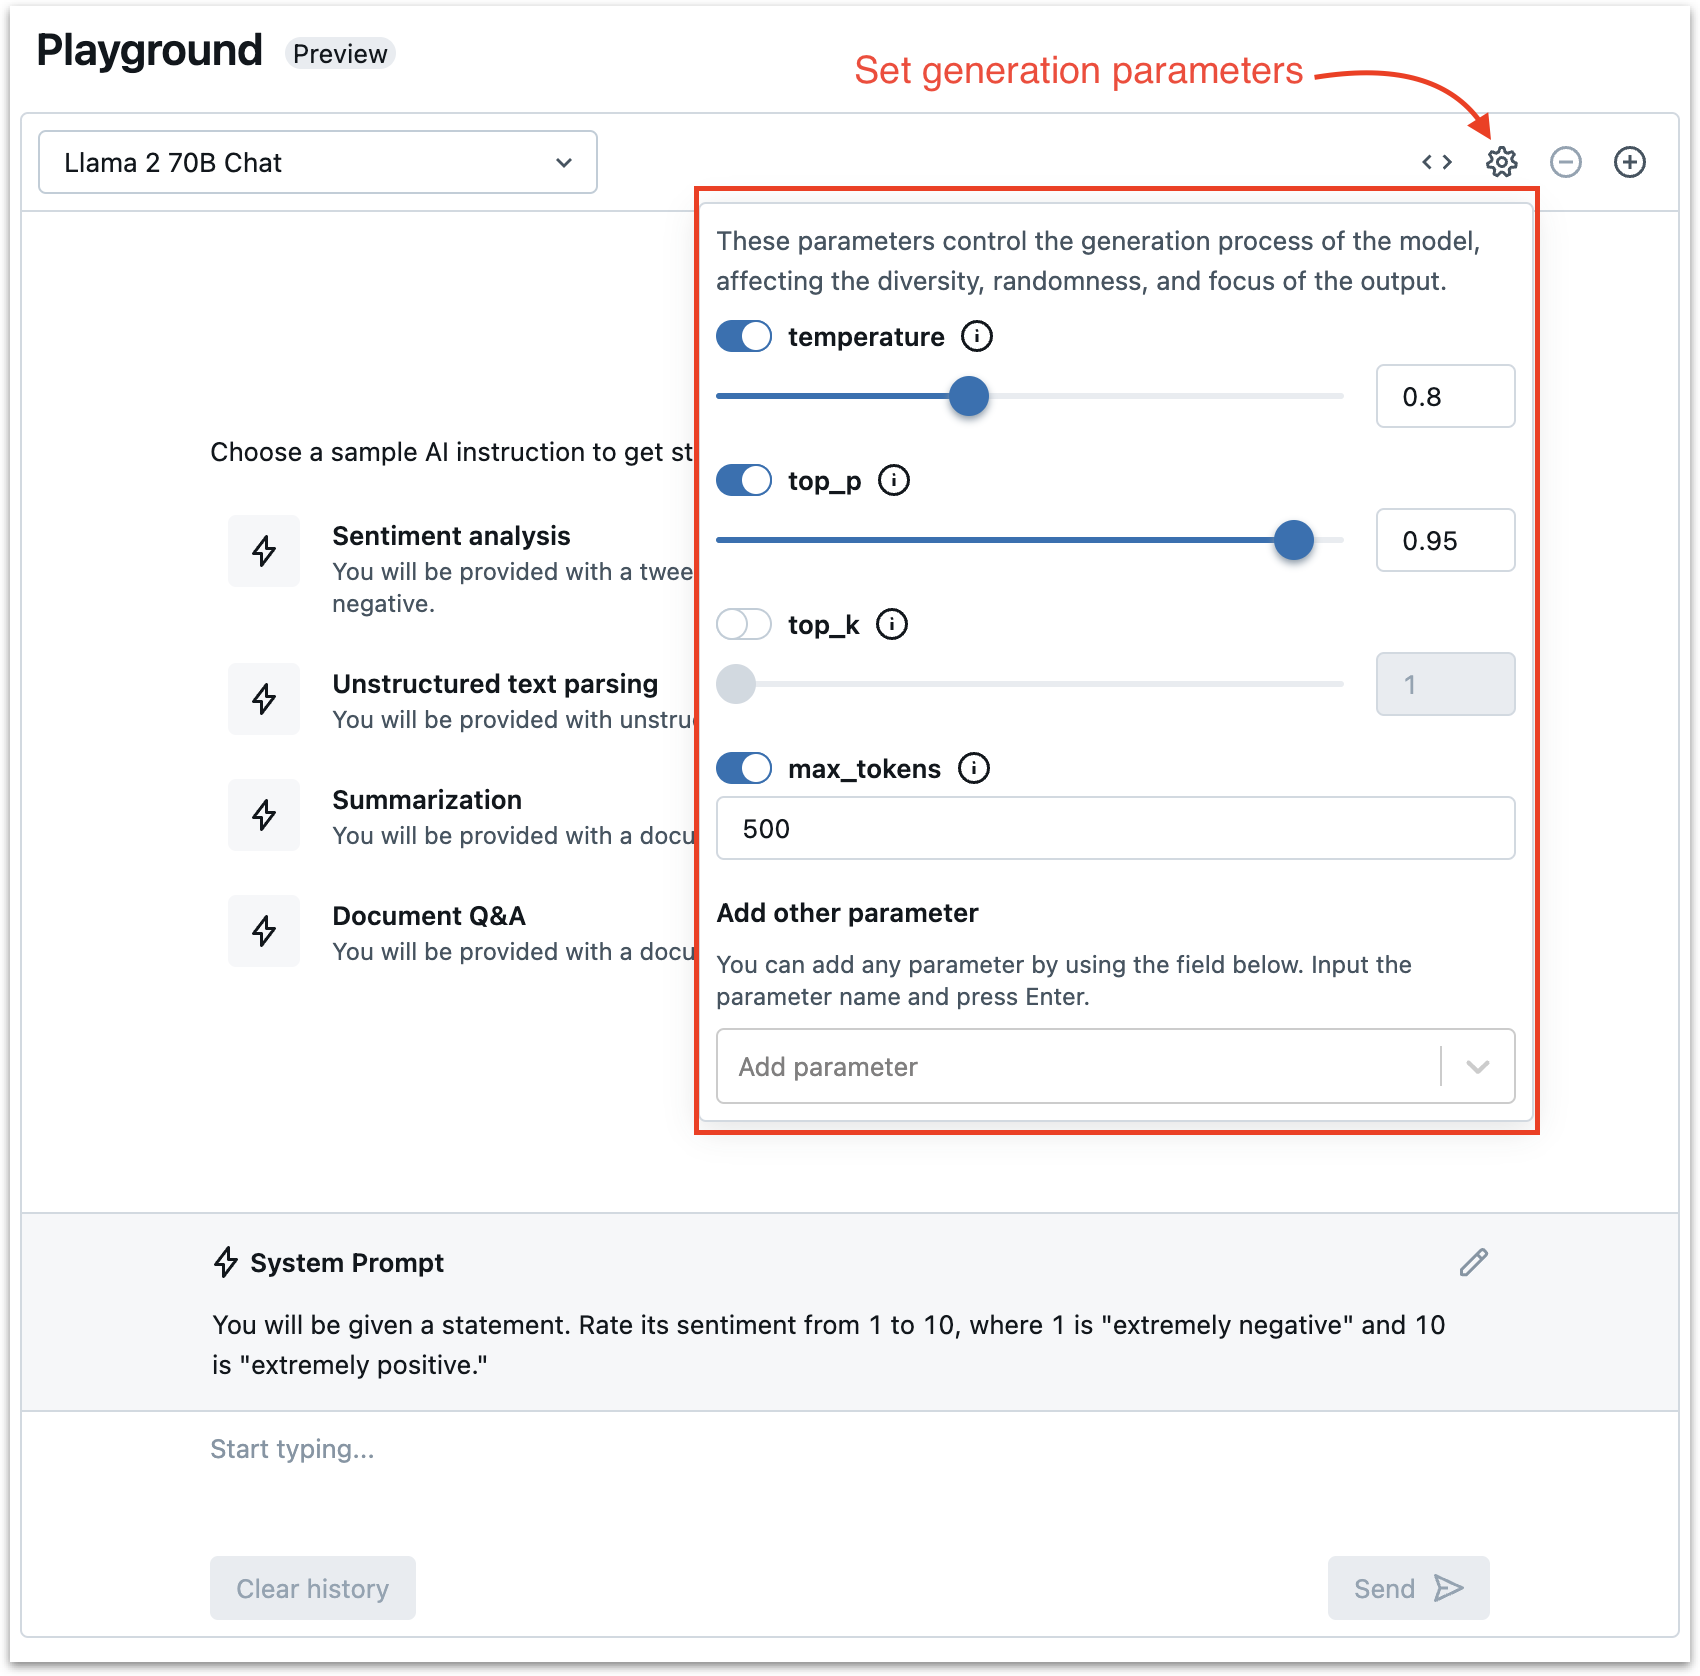Click the add endpoint plus icon
This screenshot has height=1676, width=1700.
tap(1629, 162)
